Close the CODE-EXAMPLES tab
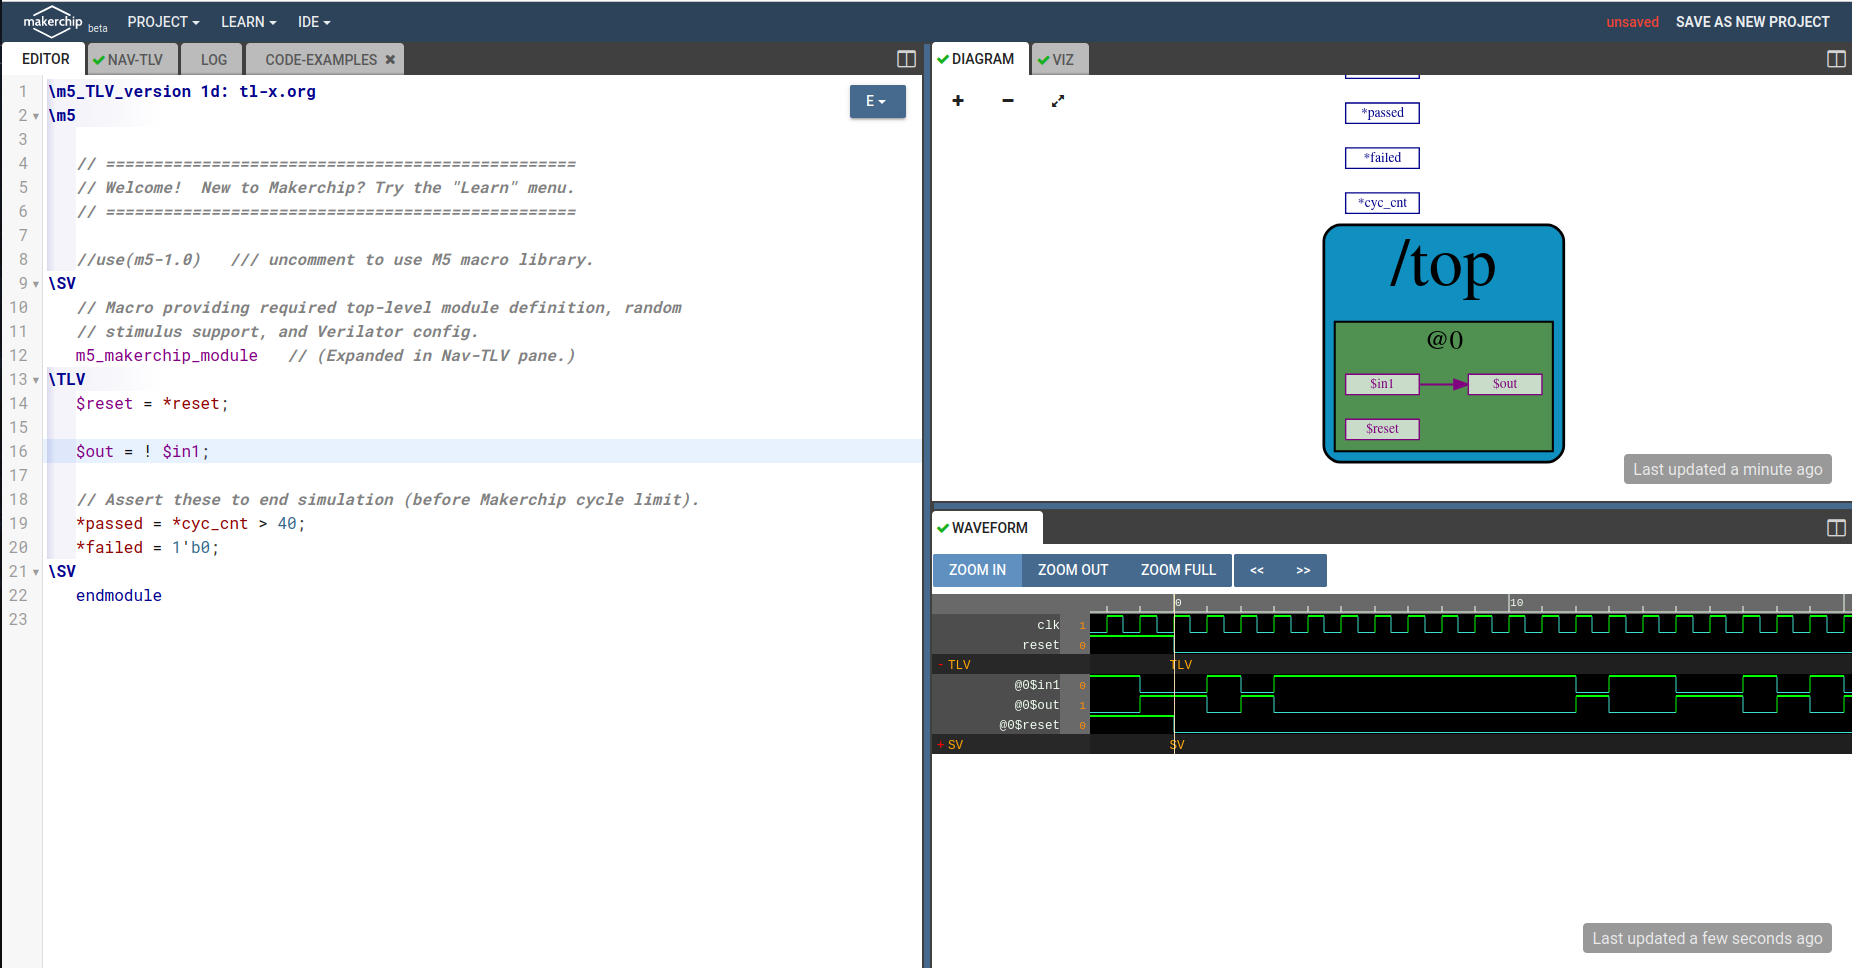Screen dimensions: 1852x968 tap(390, 59)
